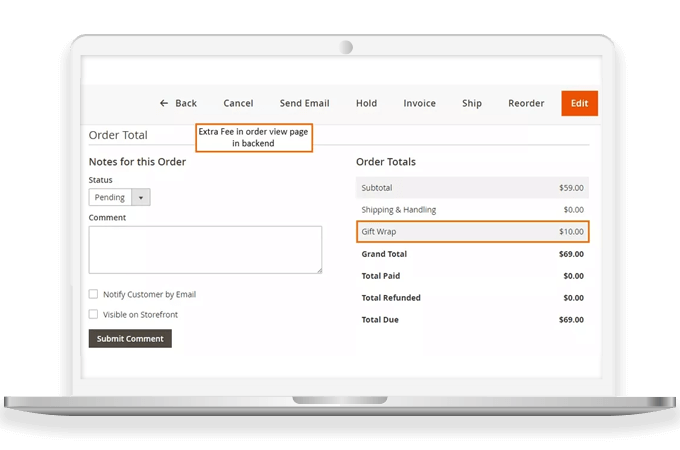This screenshot has width=680, height=450.
Task: Open the Invoice action
Action: click(419, 103)
